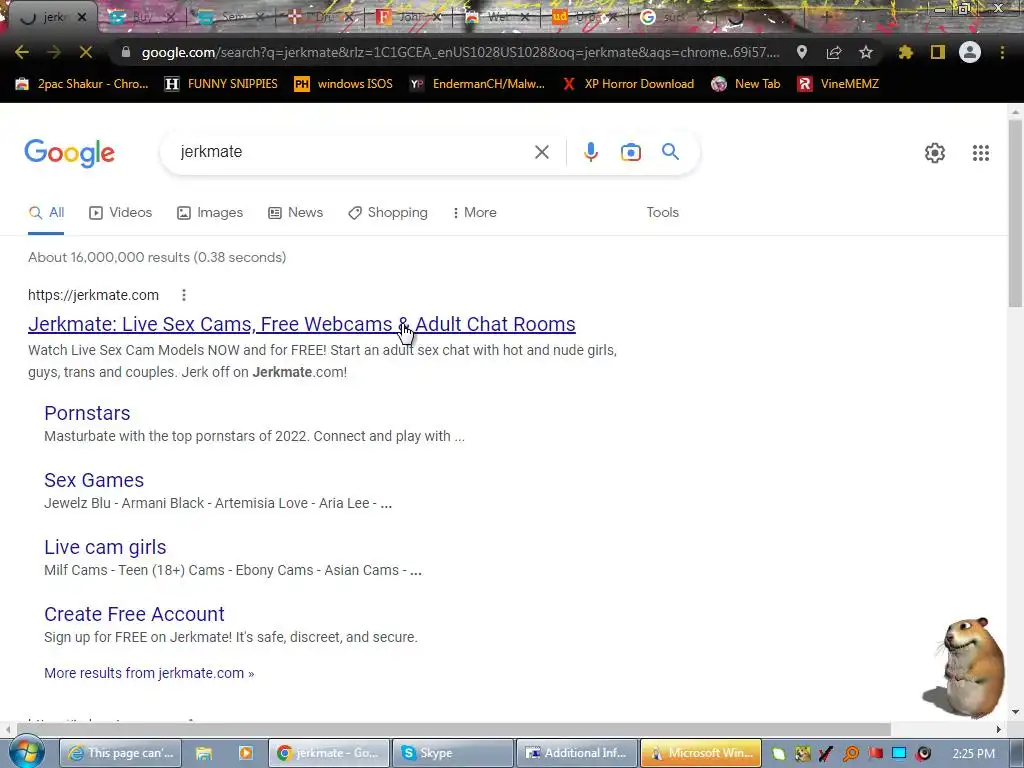Click the down arrow of the vertical scrollbar

click(x=1015, y=712)
